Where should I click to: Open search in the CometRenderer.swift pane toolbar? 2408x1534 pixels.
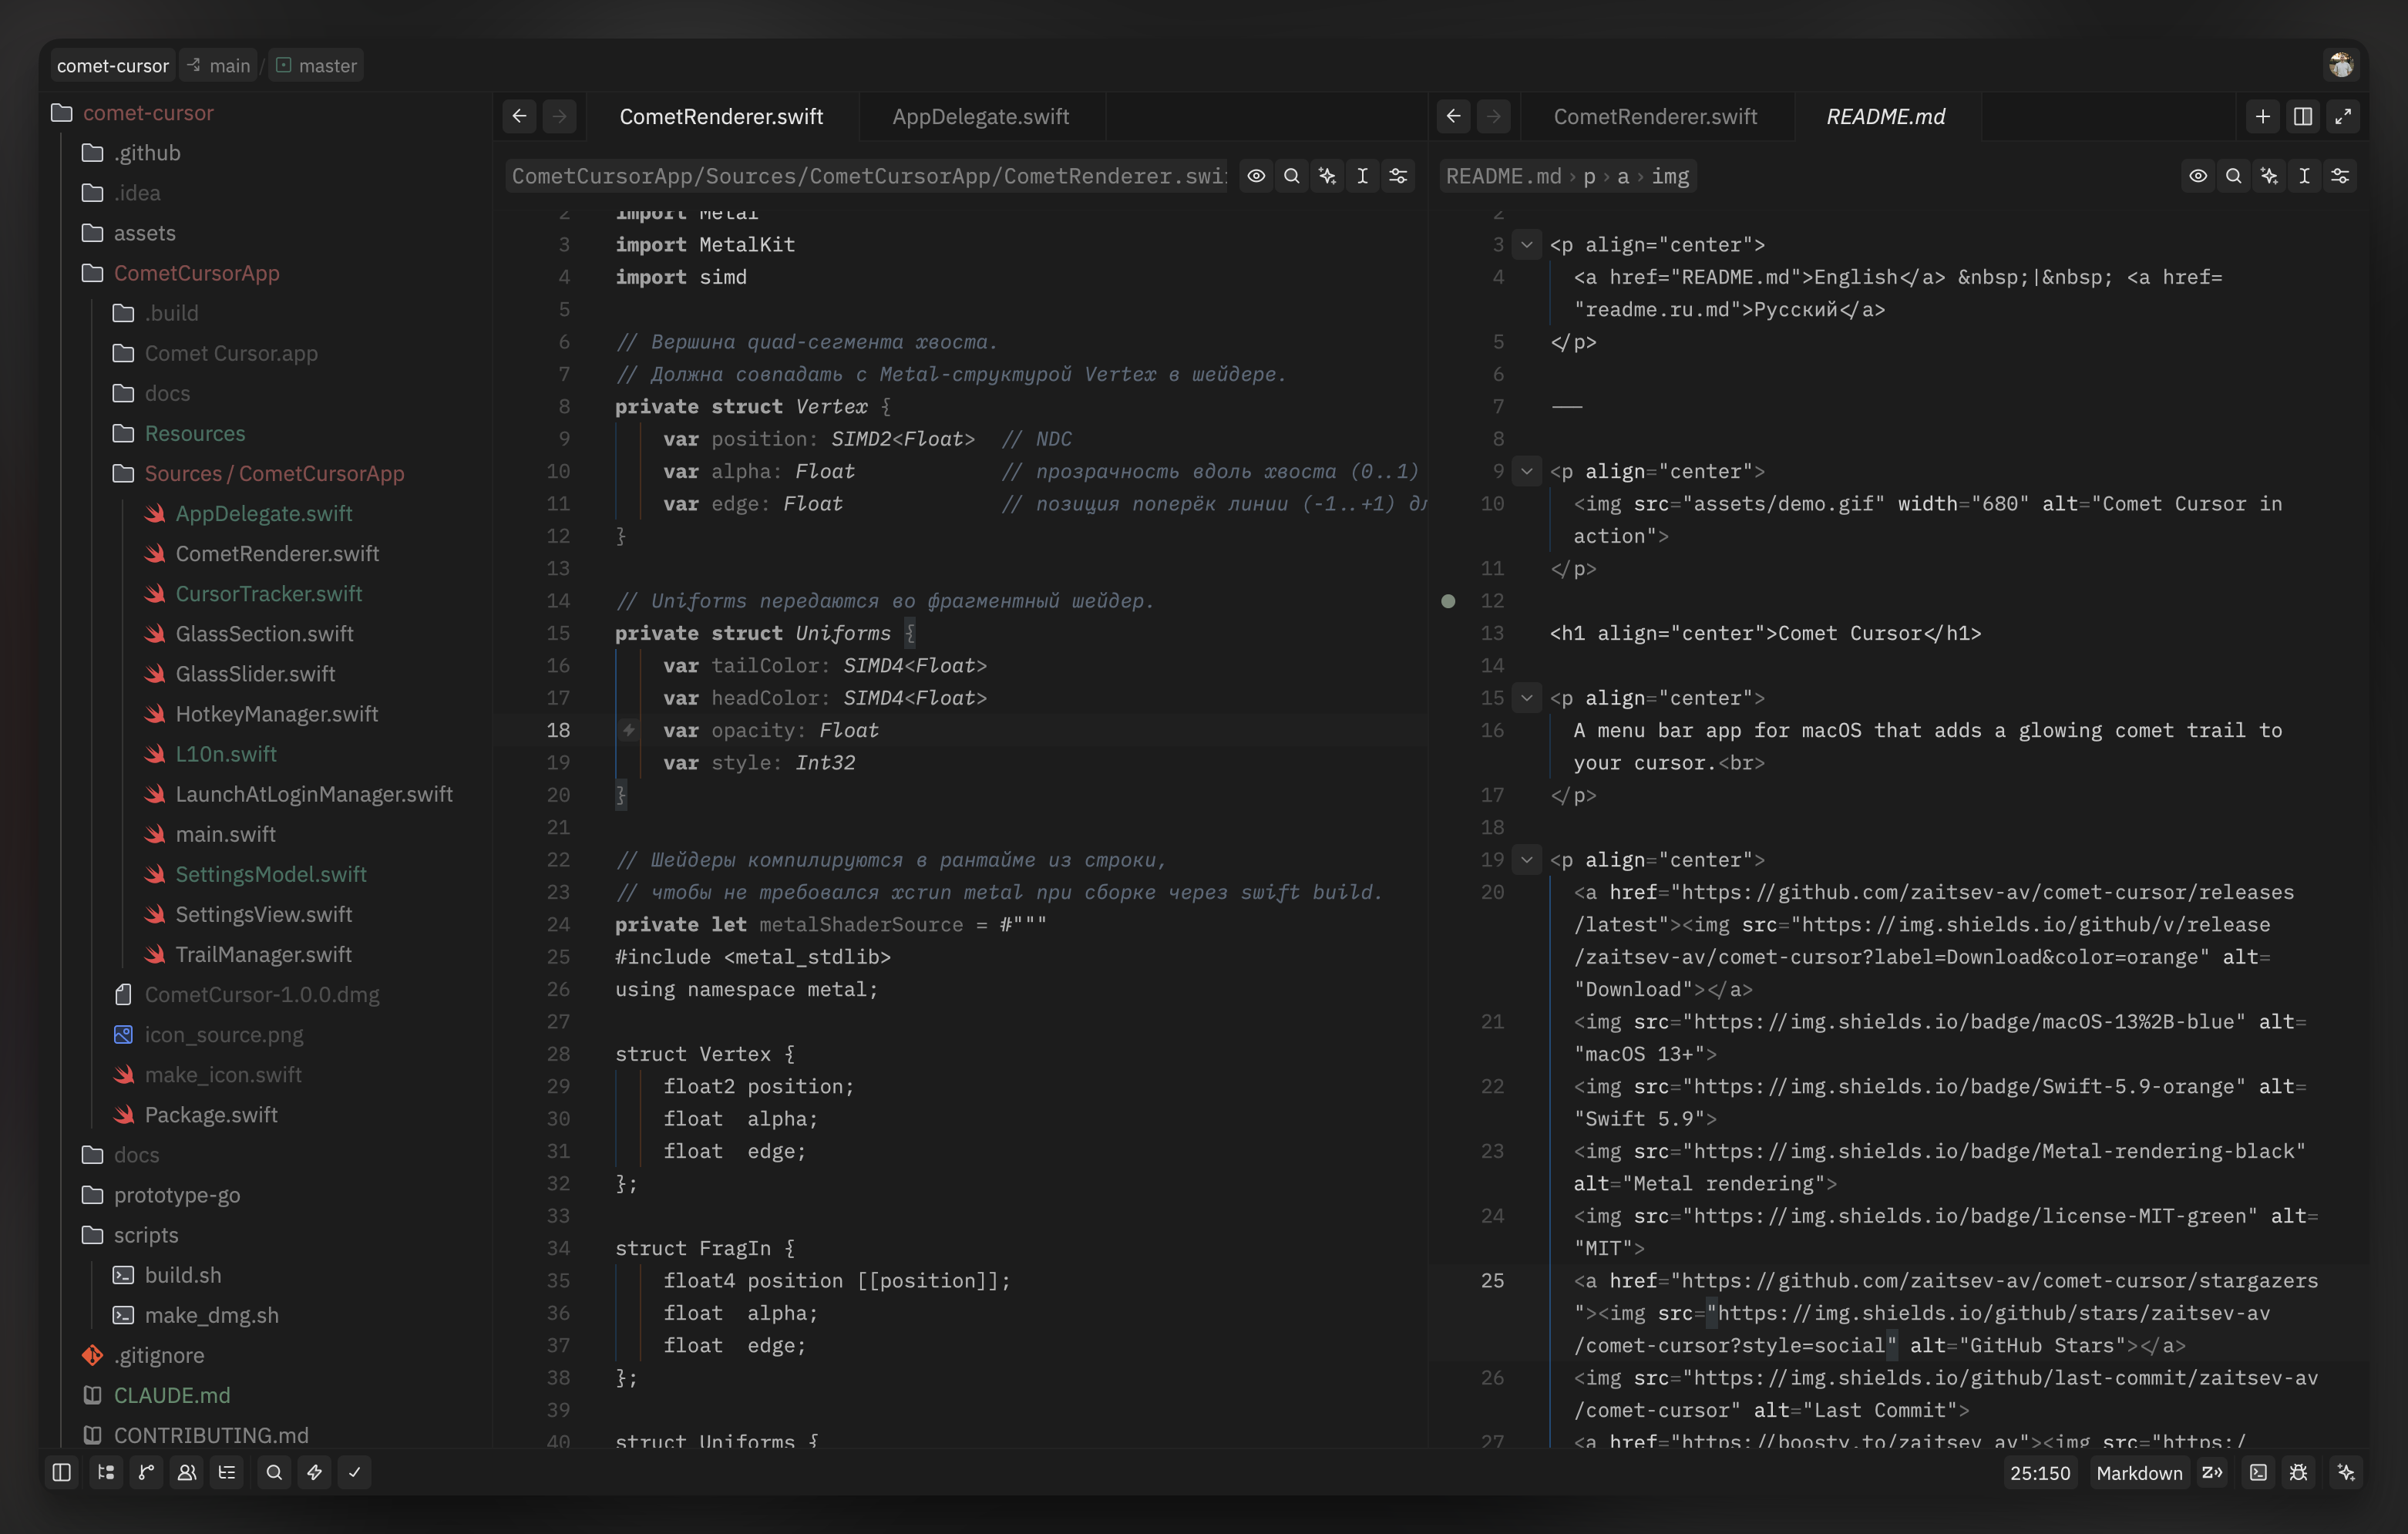point(1292,176)
